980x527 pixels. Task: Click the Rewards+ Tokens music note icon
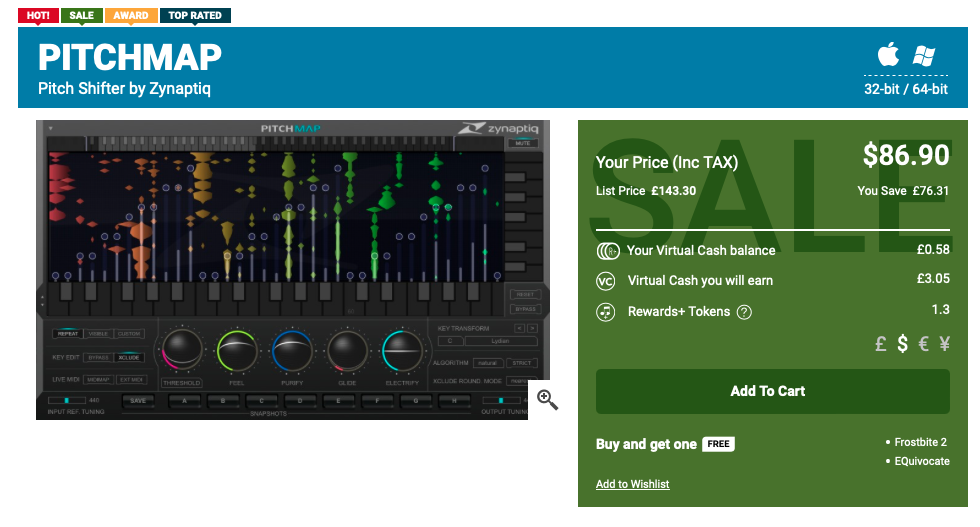[606, 312]
